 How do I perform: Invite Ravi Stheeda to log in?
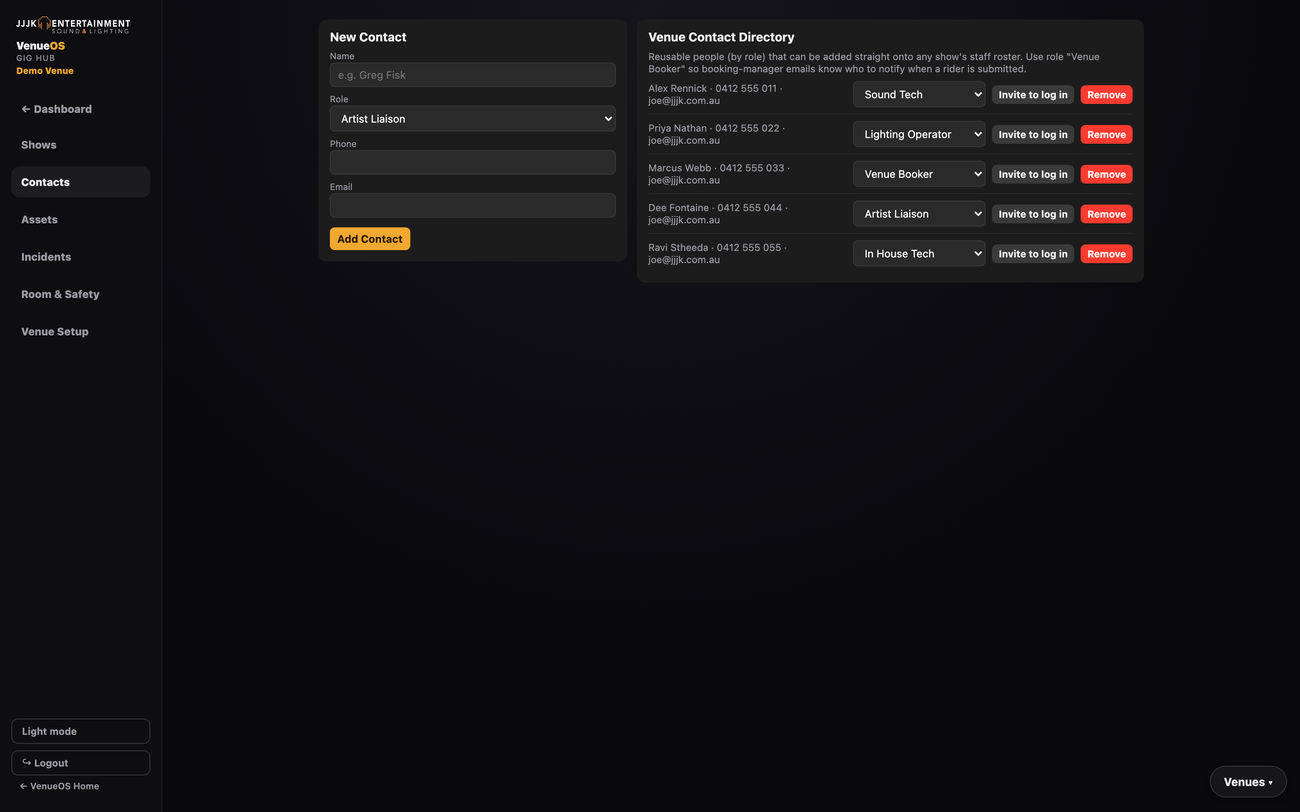click(1033, 254)
